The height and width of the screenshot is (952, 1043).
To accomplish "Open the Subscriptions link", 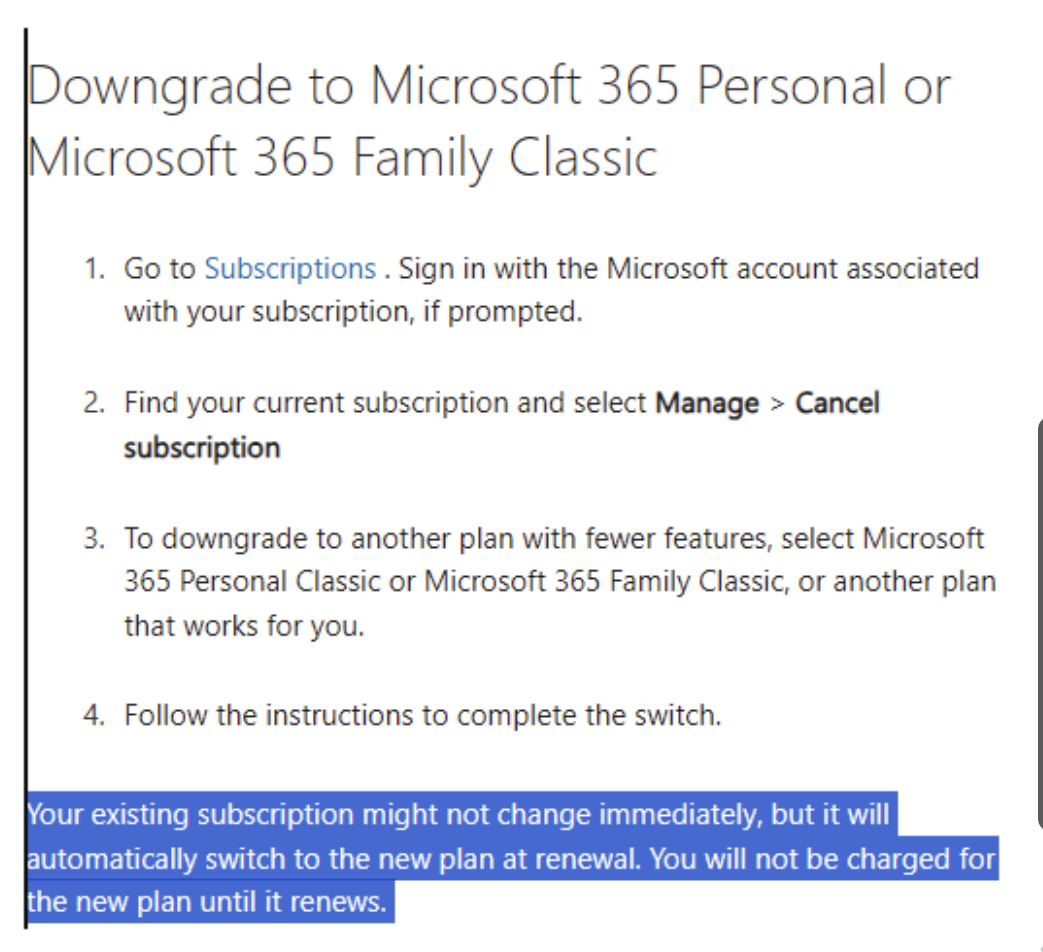I will (290, 269).
